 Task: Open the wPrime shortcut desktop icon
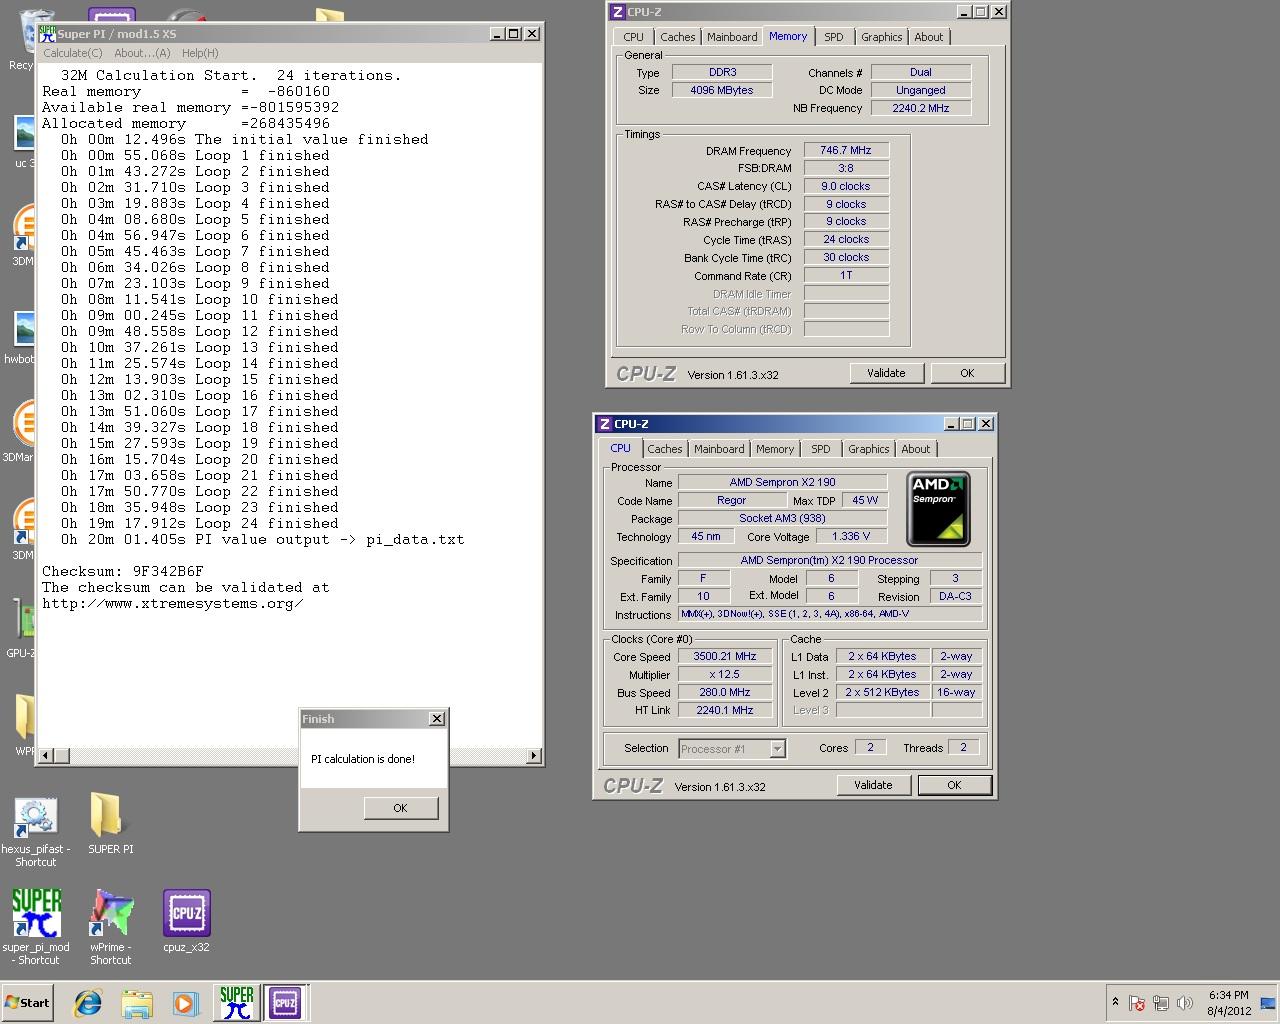(x=110, y=927)
